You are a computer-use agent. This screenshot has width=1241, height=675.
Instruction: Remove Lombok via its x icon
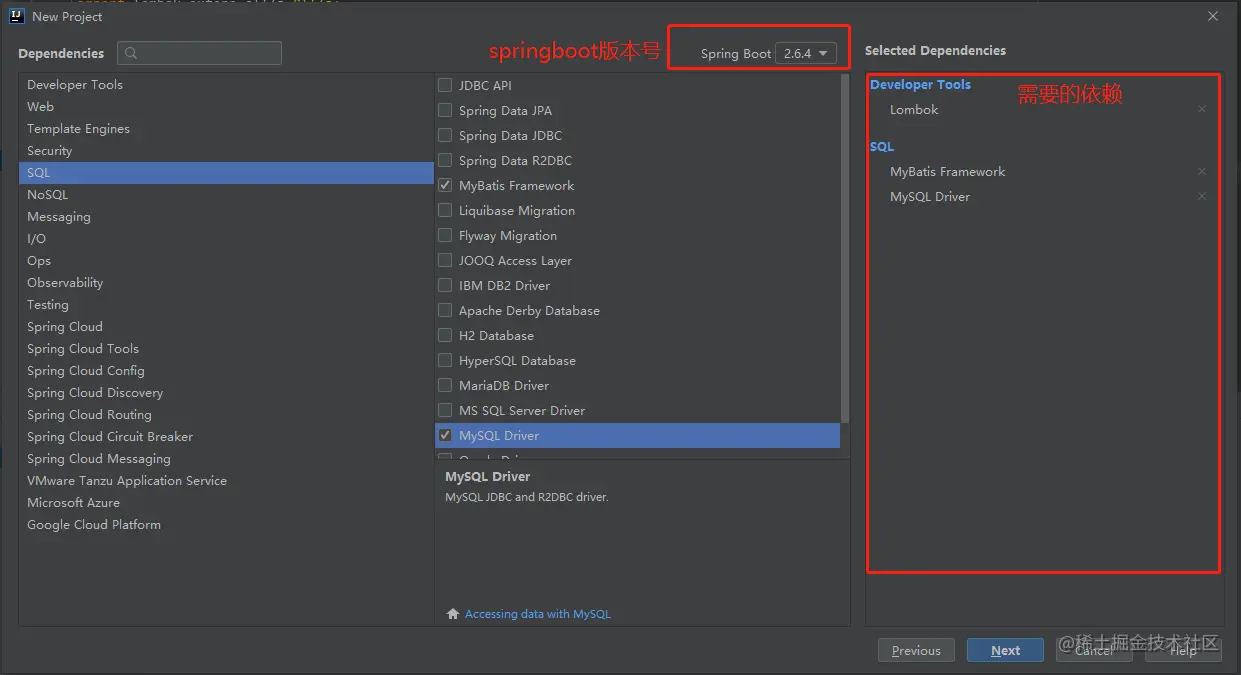tap(1202, 109)
